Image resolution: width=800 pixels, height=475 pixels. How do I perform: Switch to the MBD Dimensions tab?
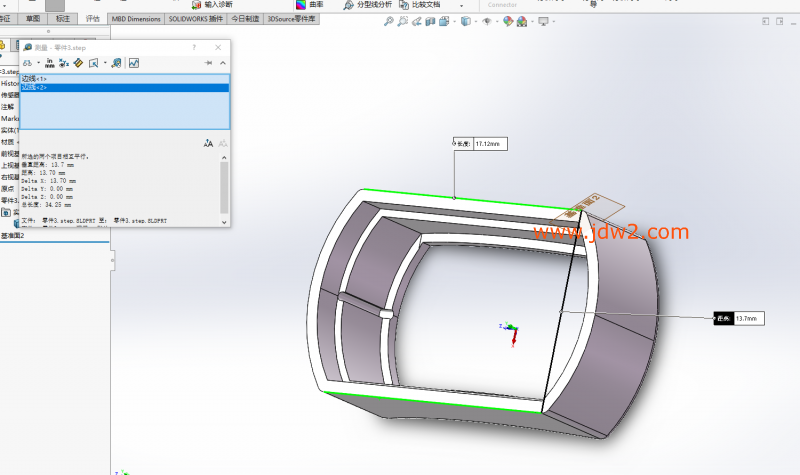(136, 19)
